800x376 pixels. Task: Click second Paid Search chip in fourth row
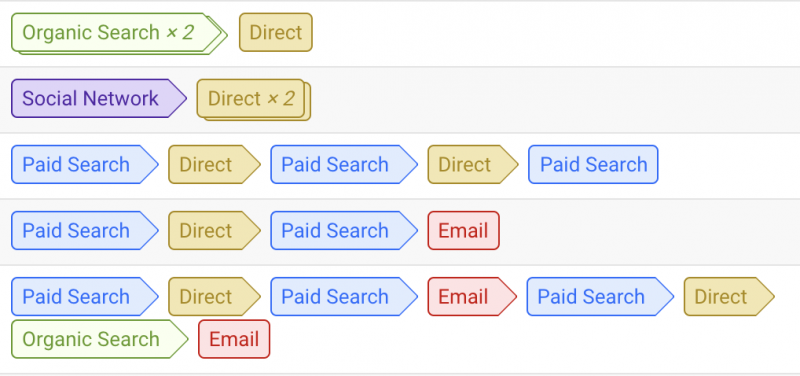point(344,231)
